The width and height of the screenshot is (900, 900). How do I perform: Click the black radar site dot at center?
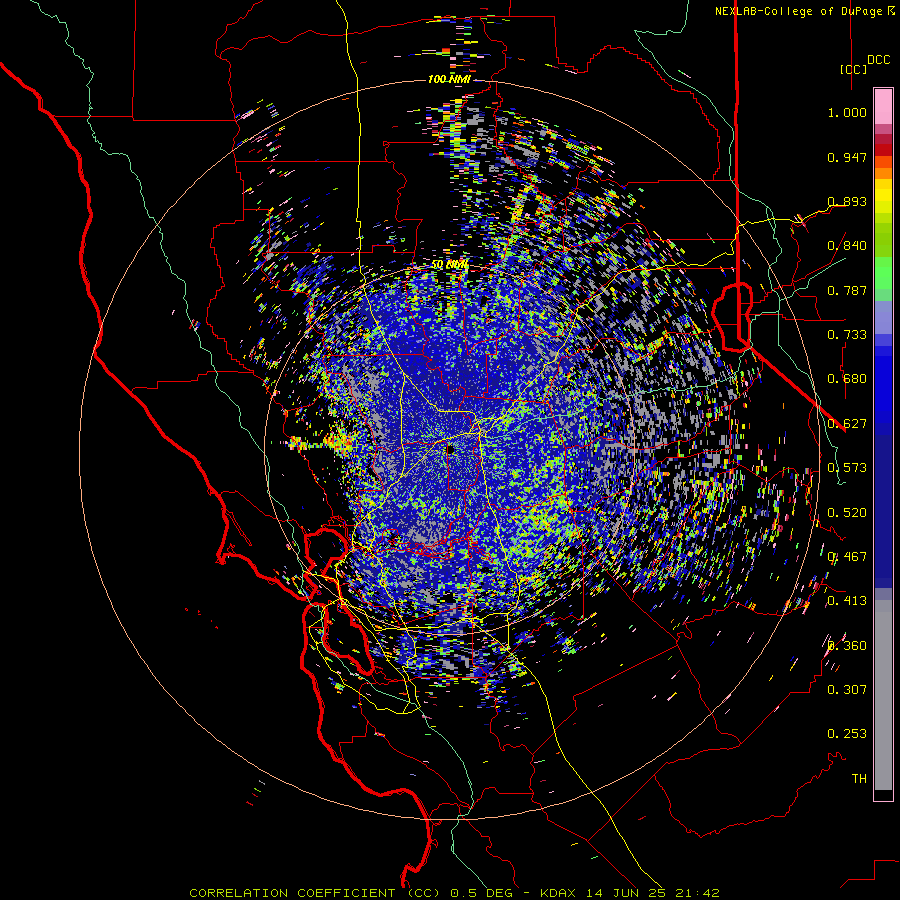point(450,449)
